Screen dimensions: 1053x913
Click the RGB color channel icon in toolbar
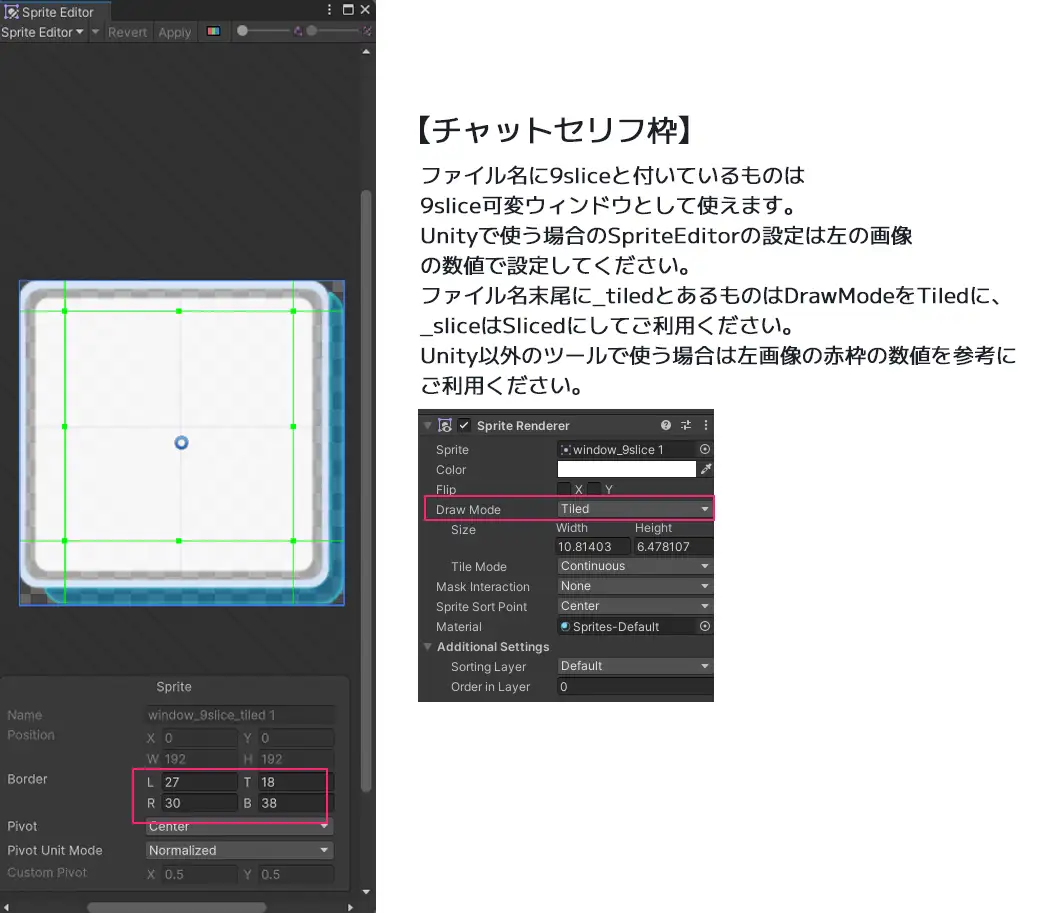click(x=213, y=32)
